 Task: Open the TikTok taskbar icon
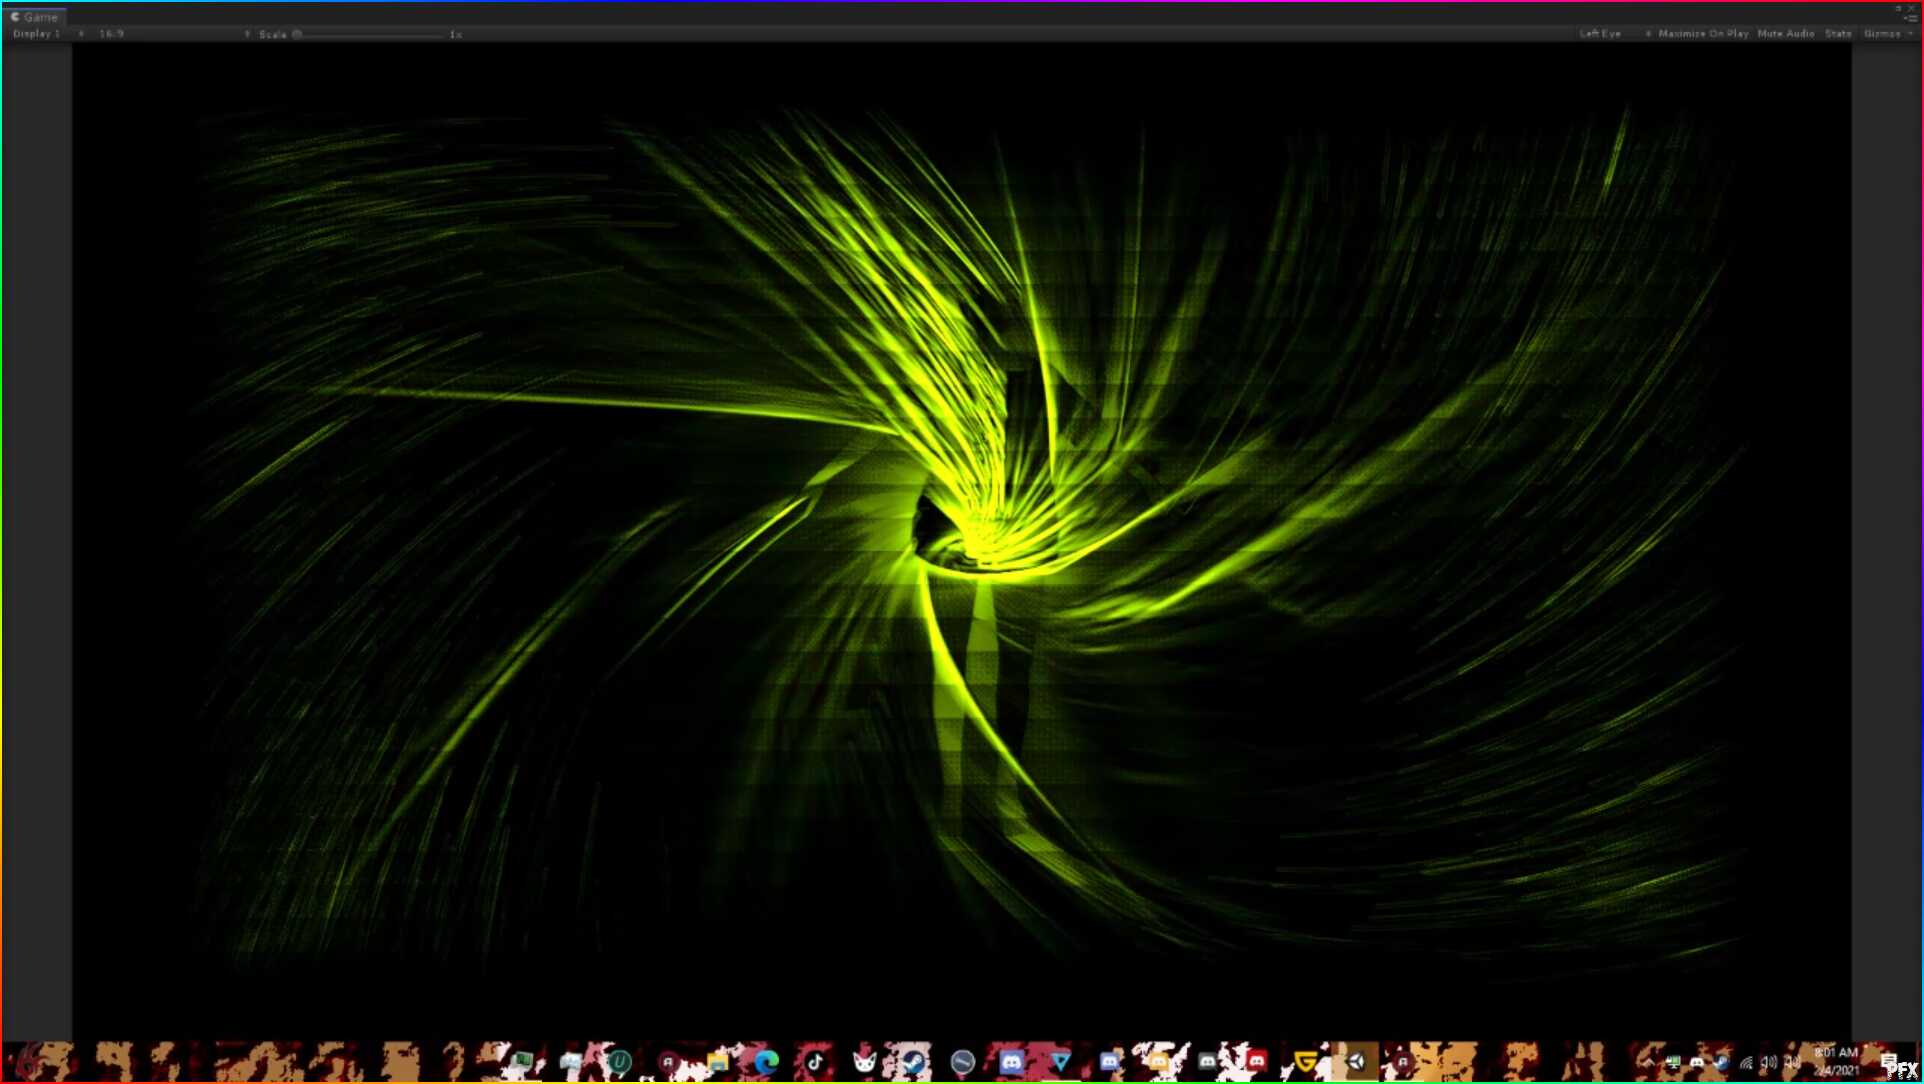815,1061
